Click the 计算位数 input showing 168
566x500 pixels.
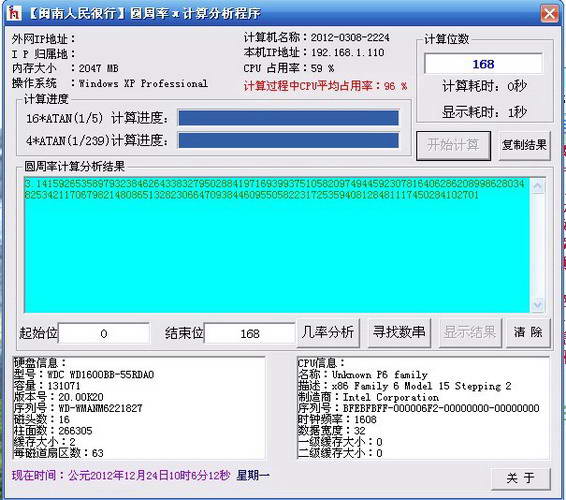tap(483, 64)
